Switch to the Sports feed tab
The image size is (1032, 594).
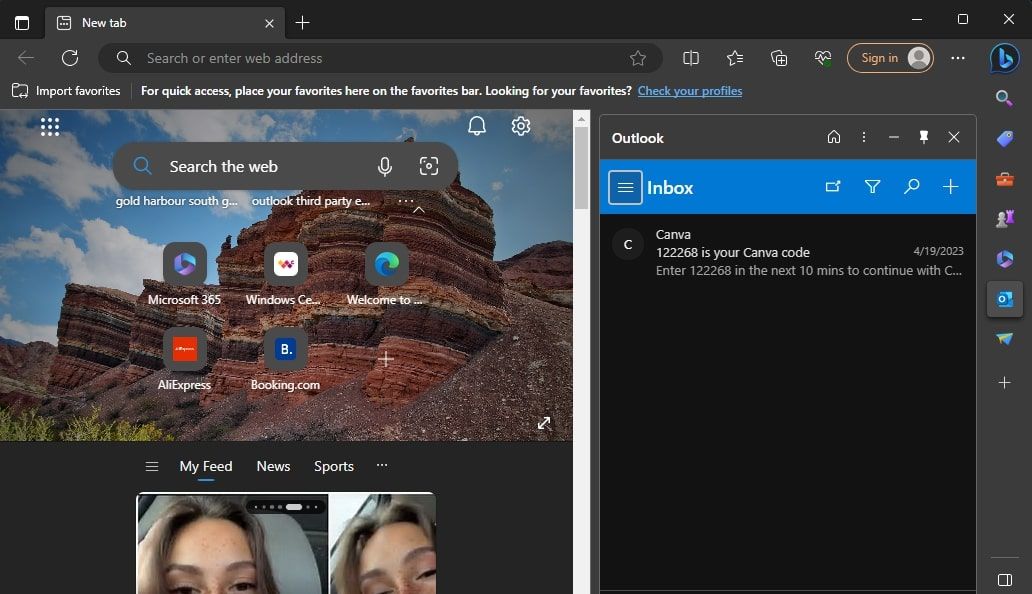coord(333,466)
